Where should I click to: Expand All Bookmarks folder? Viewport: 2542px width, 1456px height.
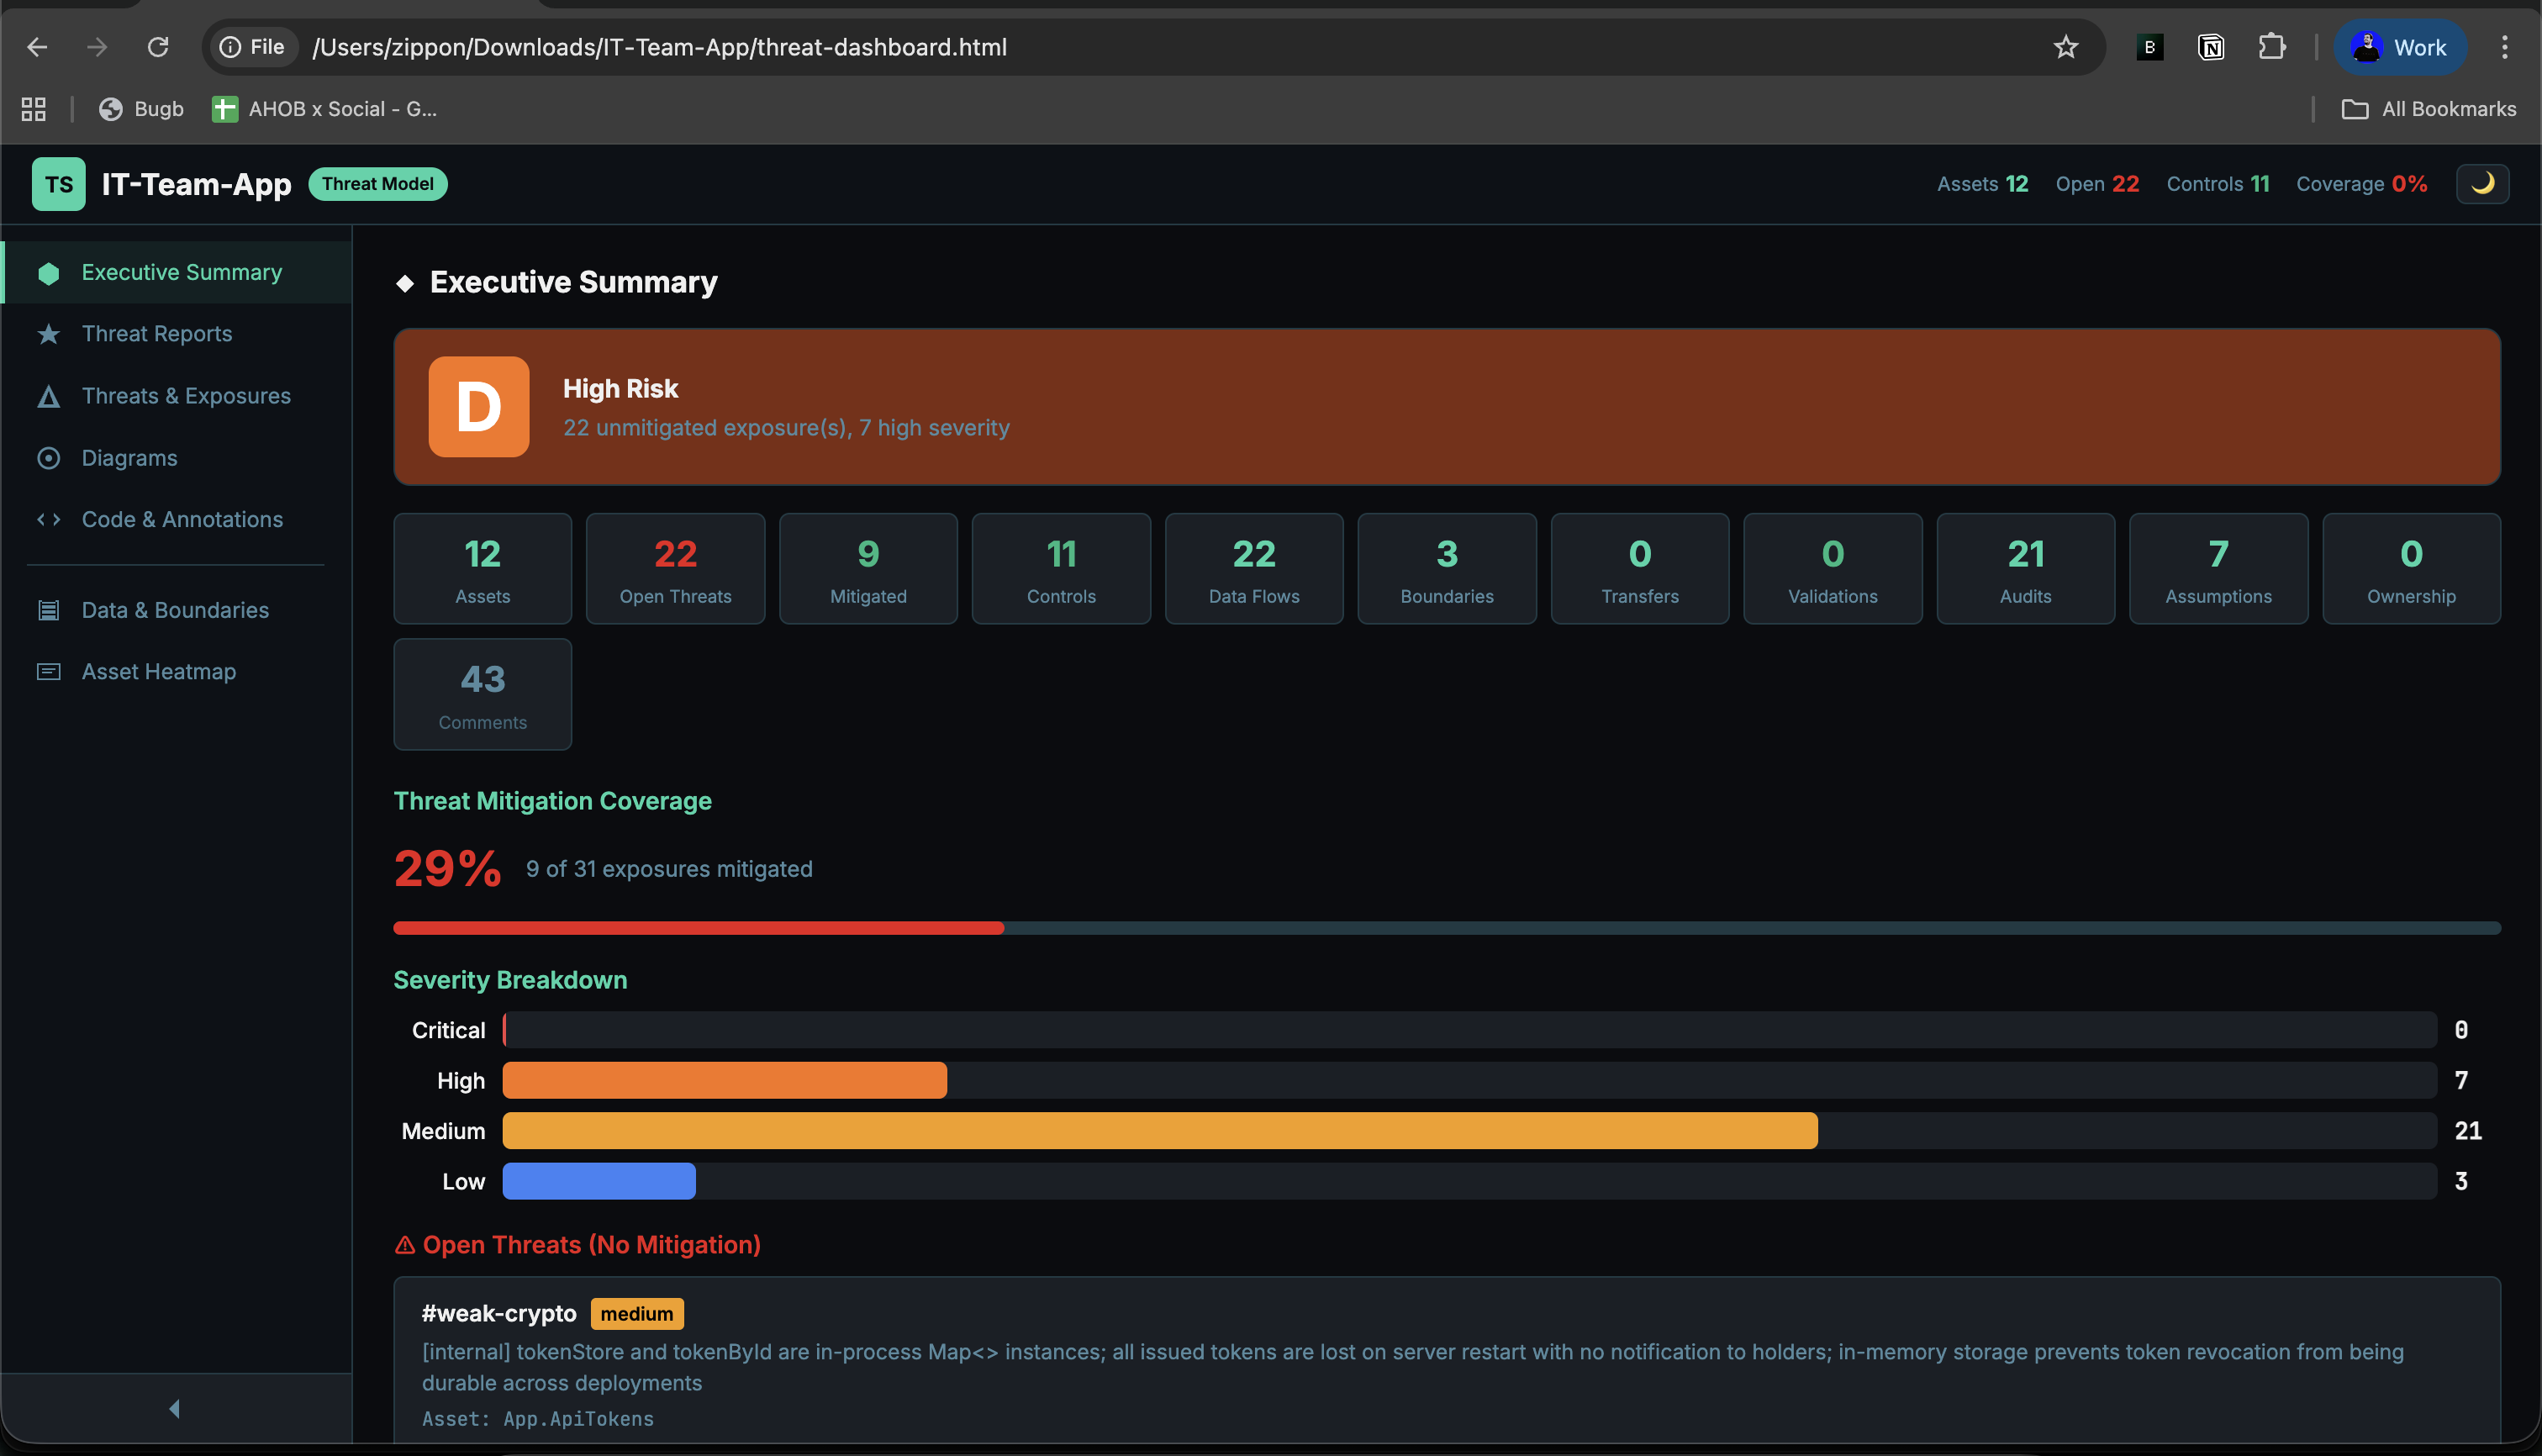click(2430, 109)
